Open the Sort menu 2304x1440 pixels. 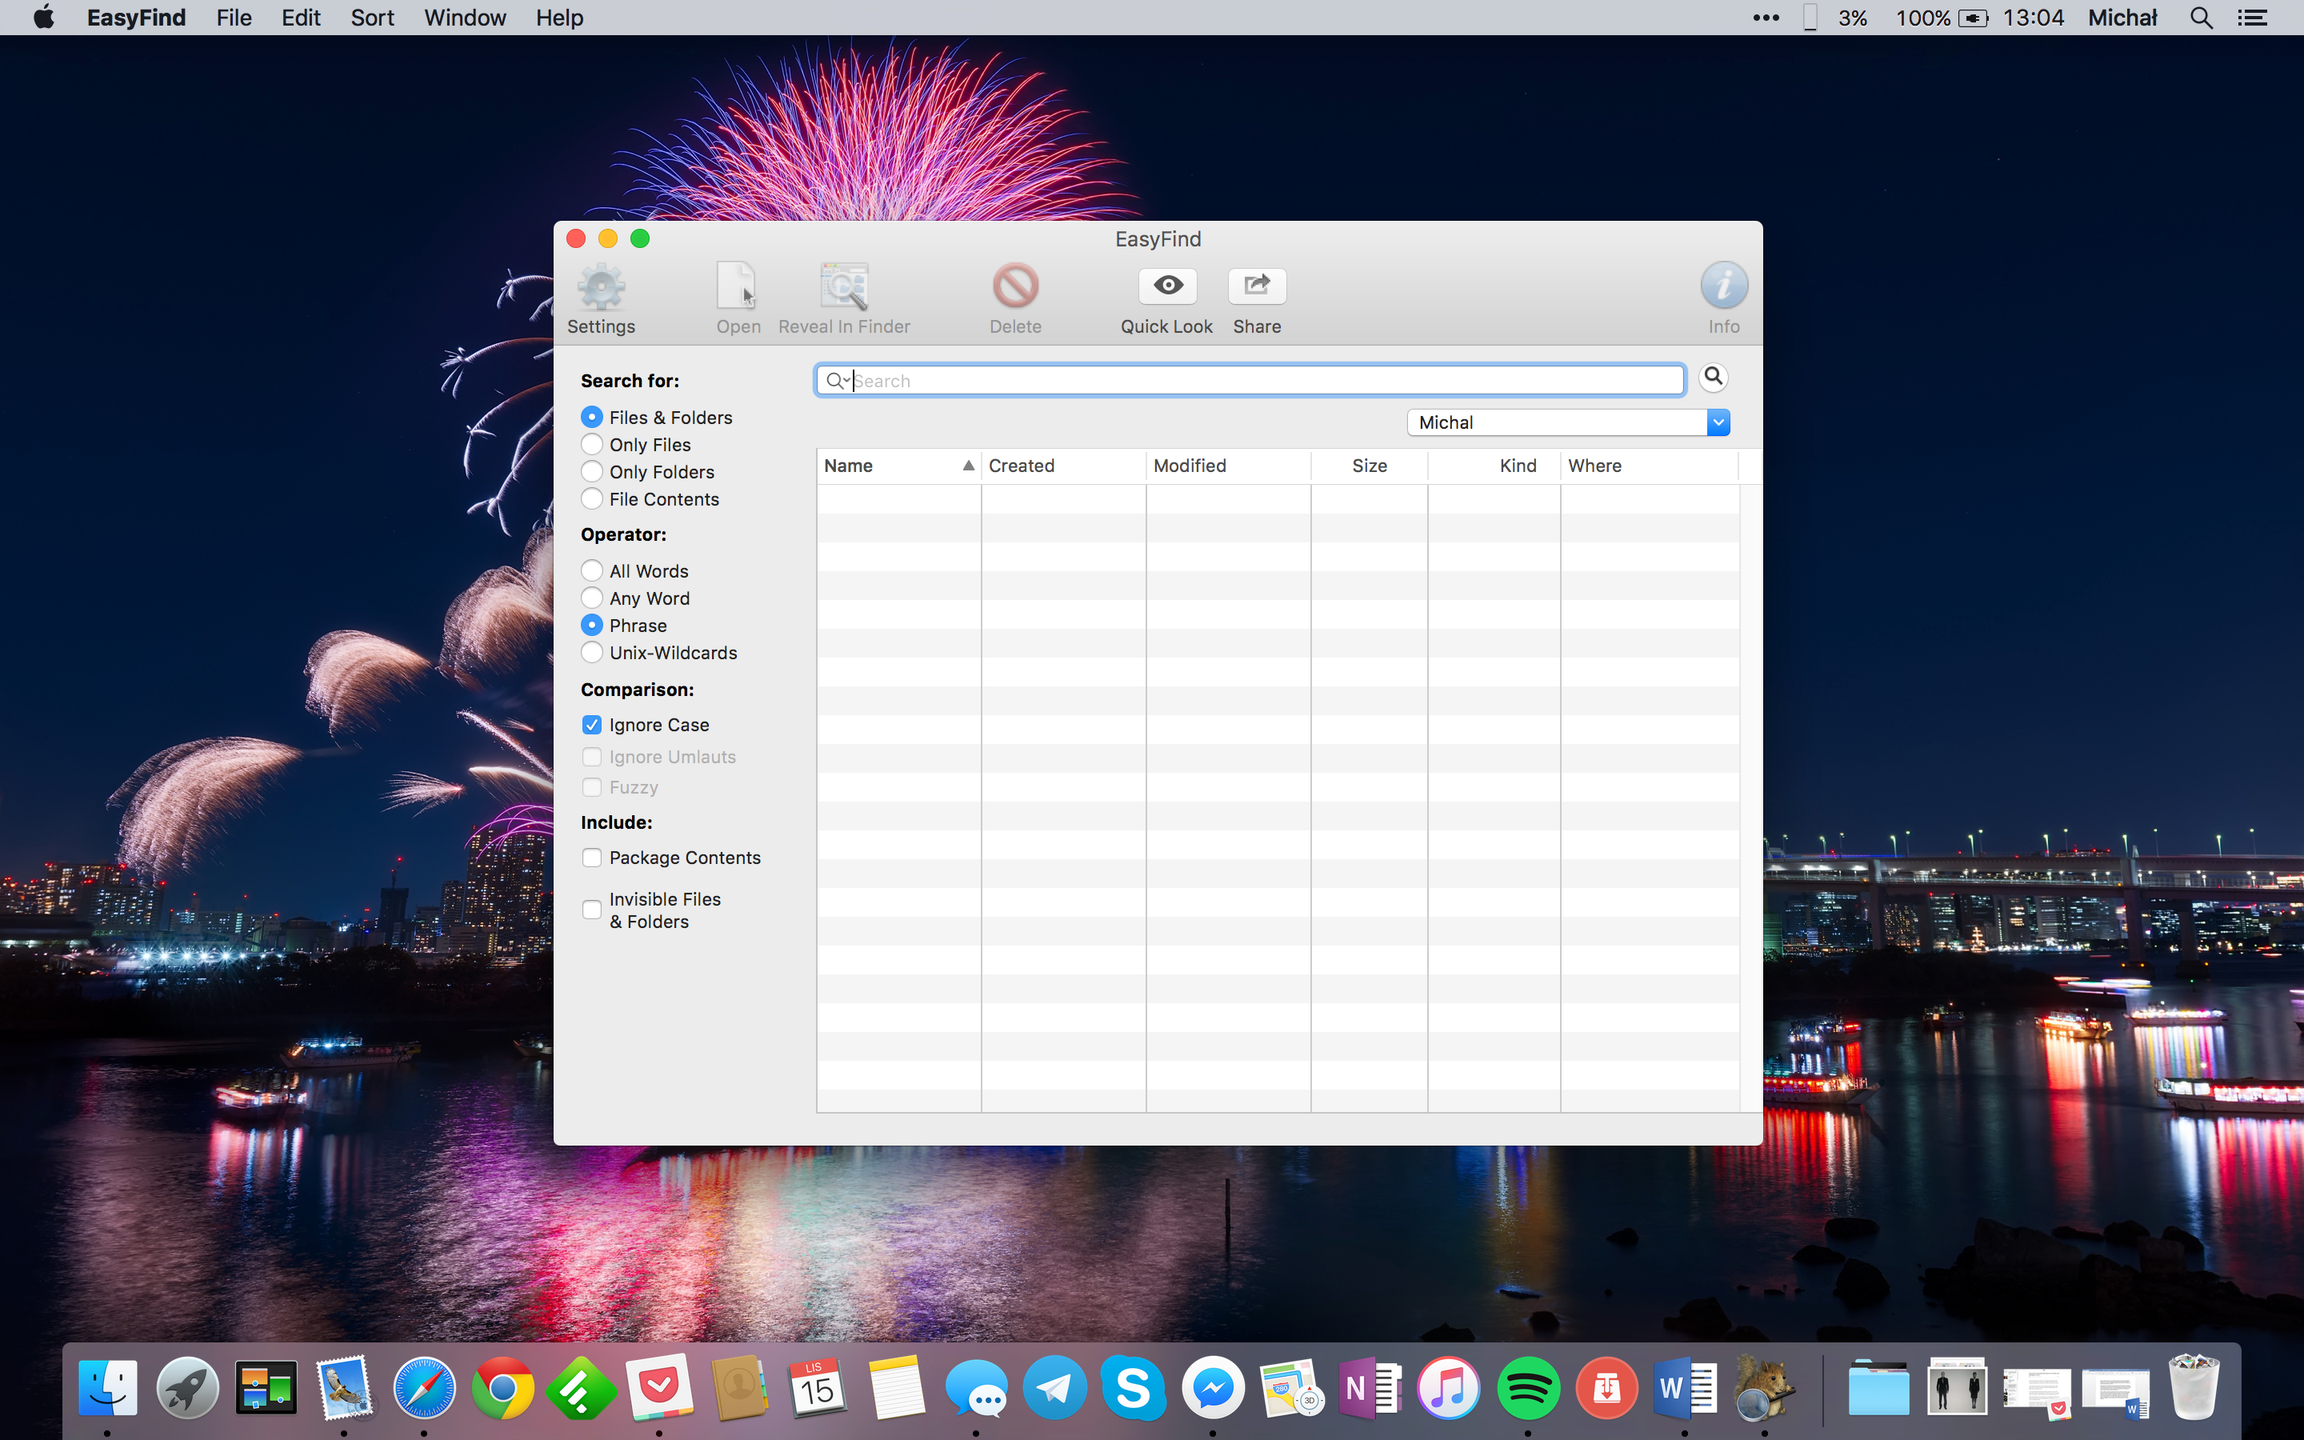[x=371, y=18]
